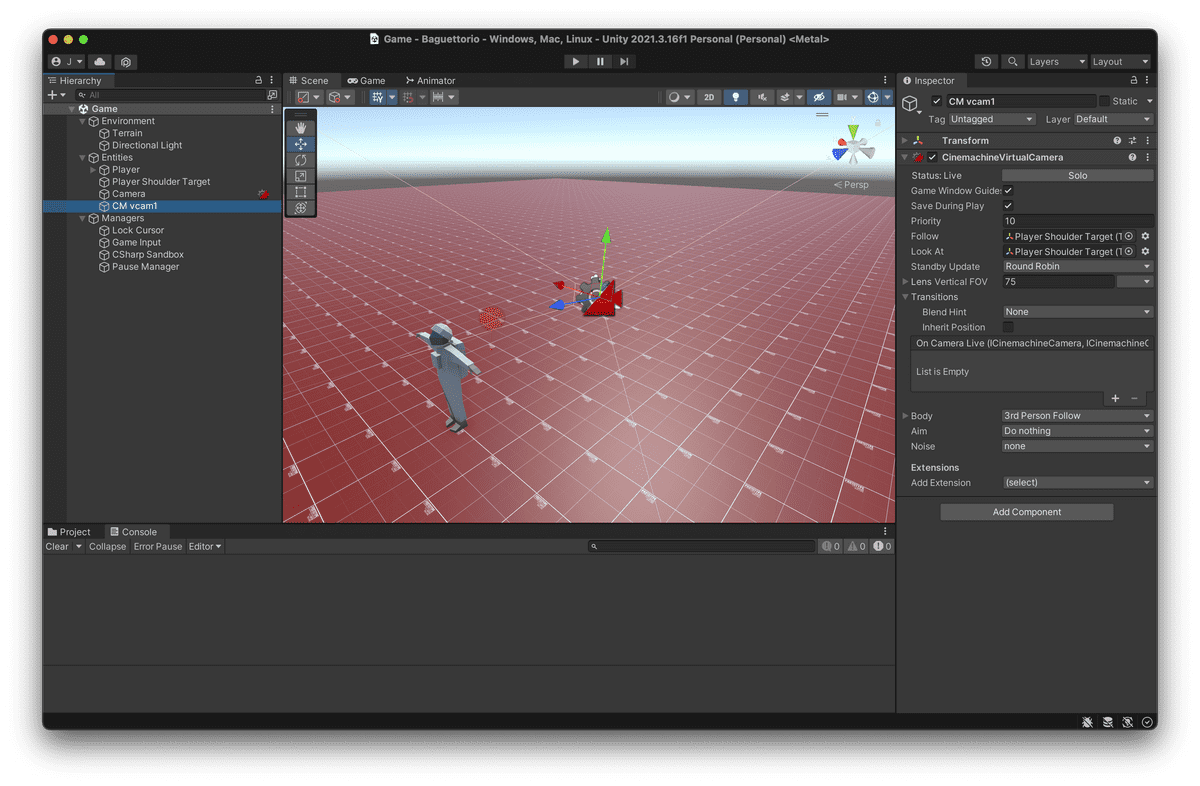Uncheck the Game Window Guides checkbox
The image size is (1200, 786).
point(1008,191)
